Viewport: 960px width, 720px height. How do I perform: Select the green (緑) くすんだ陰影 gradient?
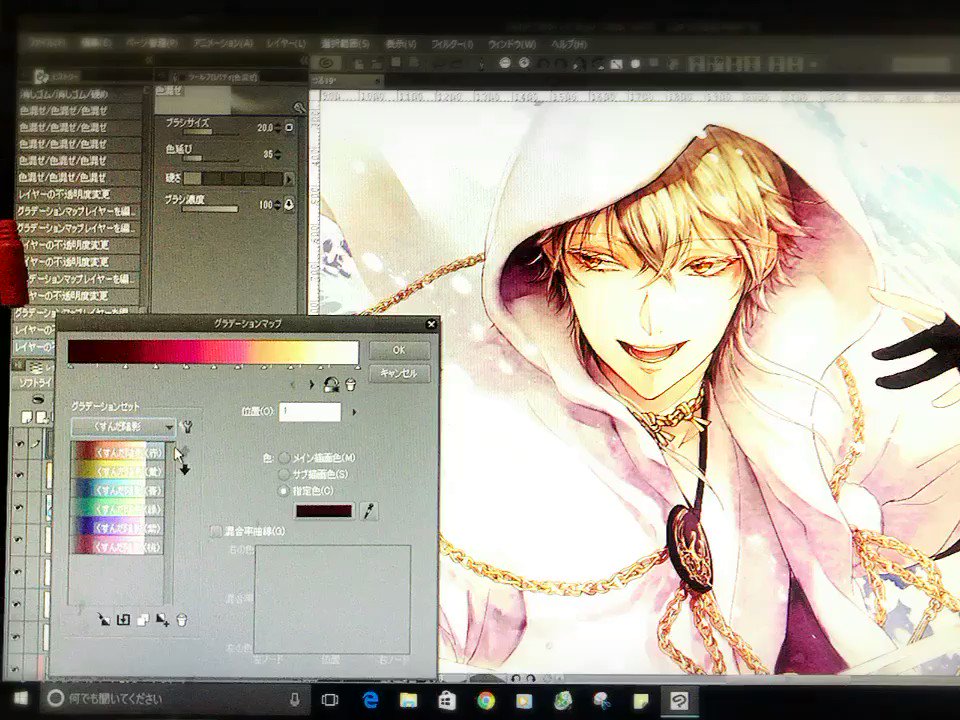tap(119, 508)
